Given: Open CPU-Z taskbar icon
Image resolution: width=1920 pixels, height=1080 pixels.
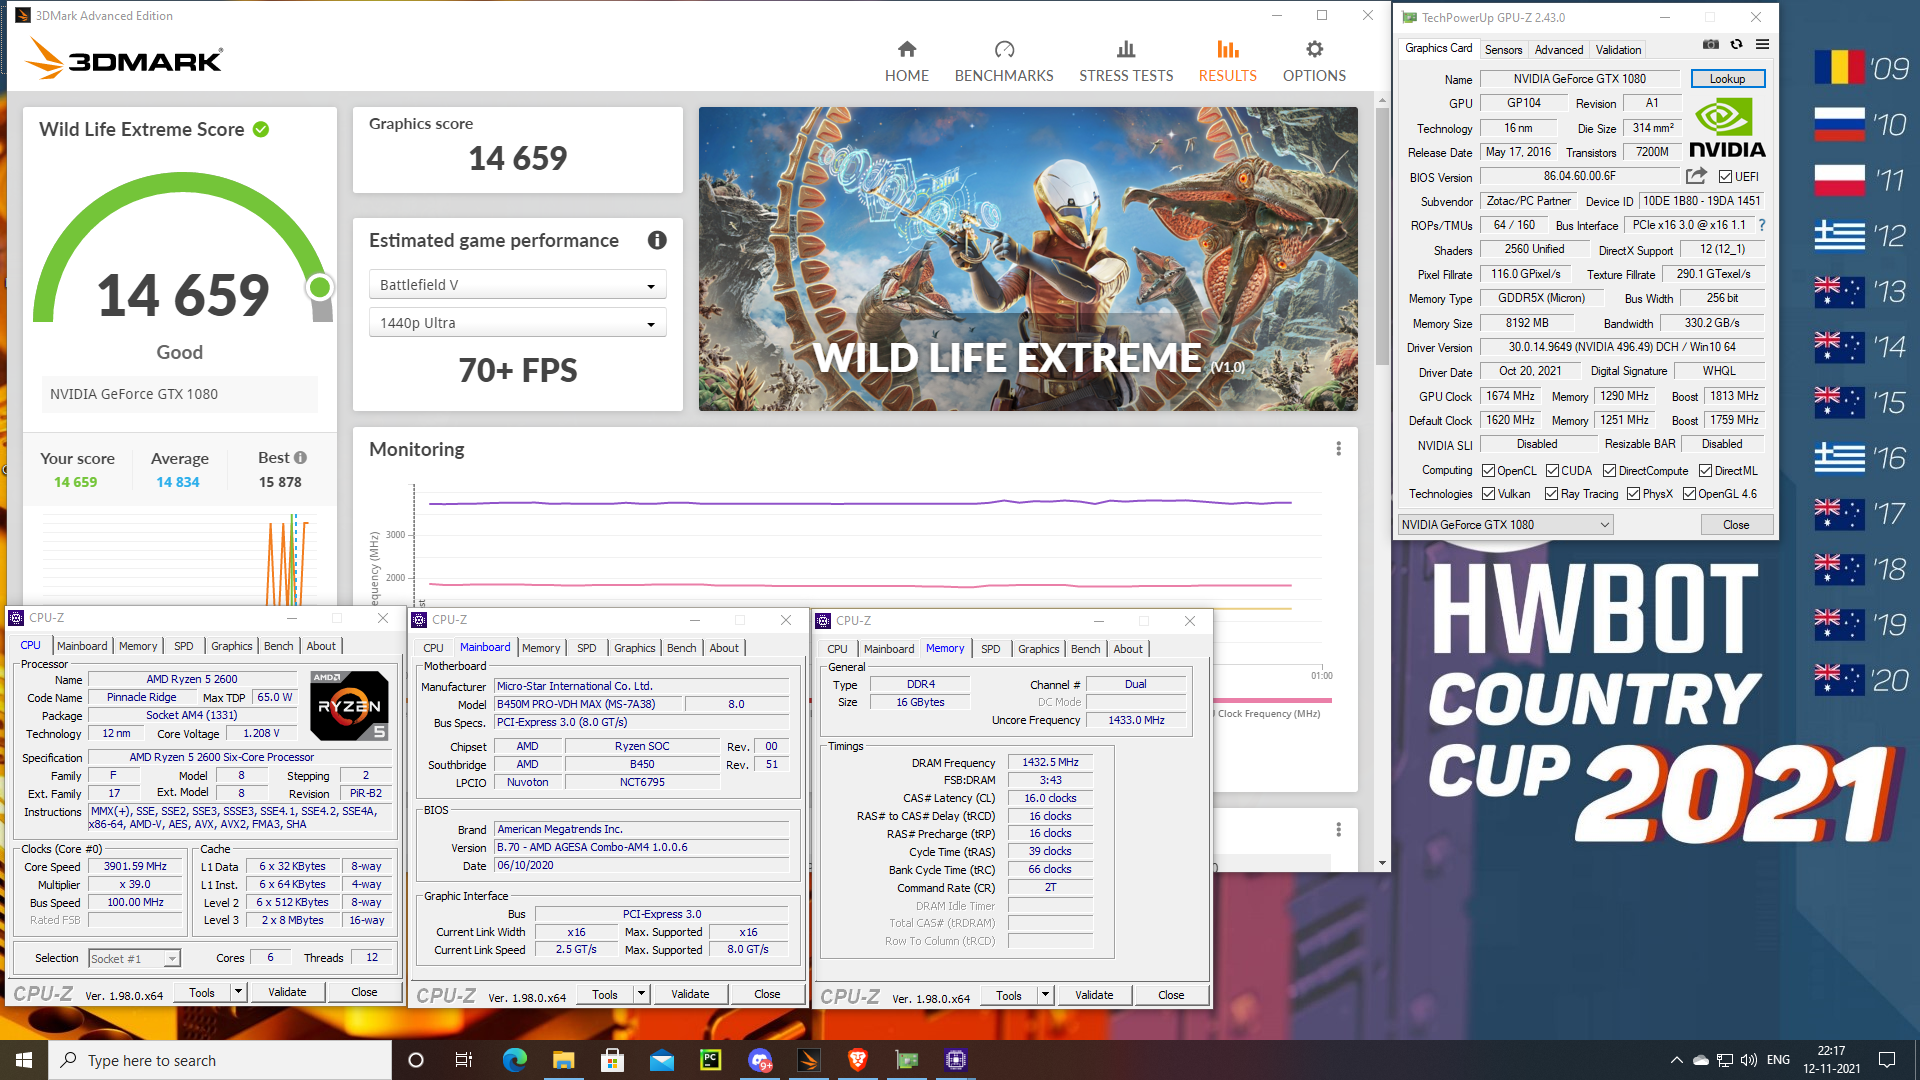Looking at the screenshot, I should [x=955, y=1060].
